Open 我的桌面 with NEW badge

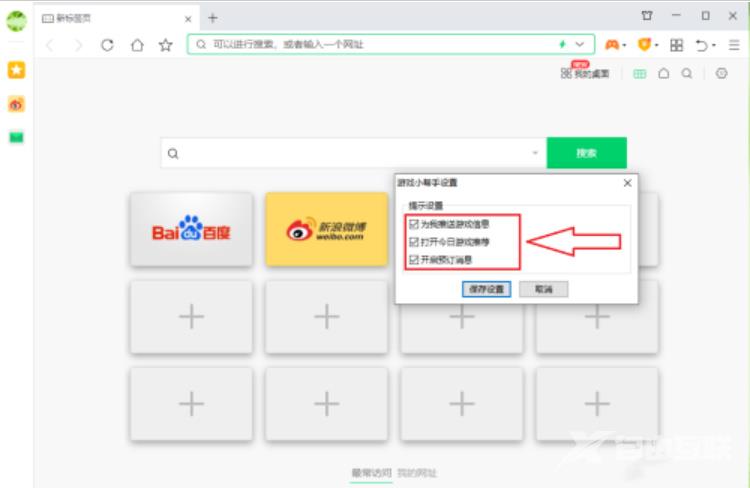pos(585,73)
